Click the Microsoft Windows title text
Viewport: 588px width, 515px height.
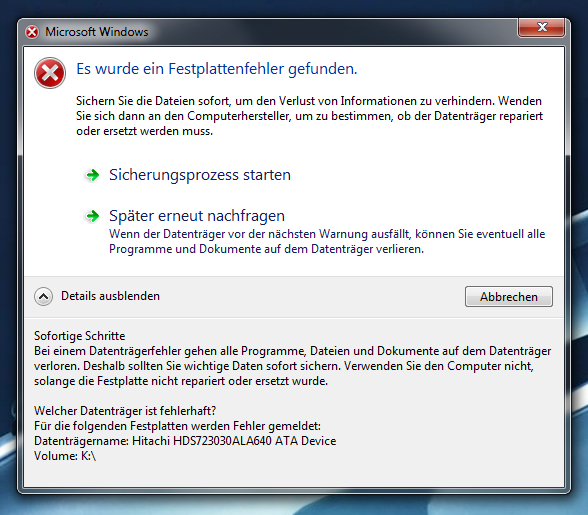(97, 32)
